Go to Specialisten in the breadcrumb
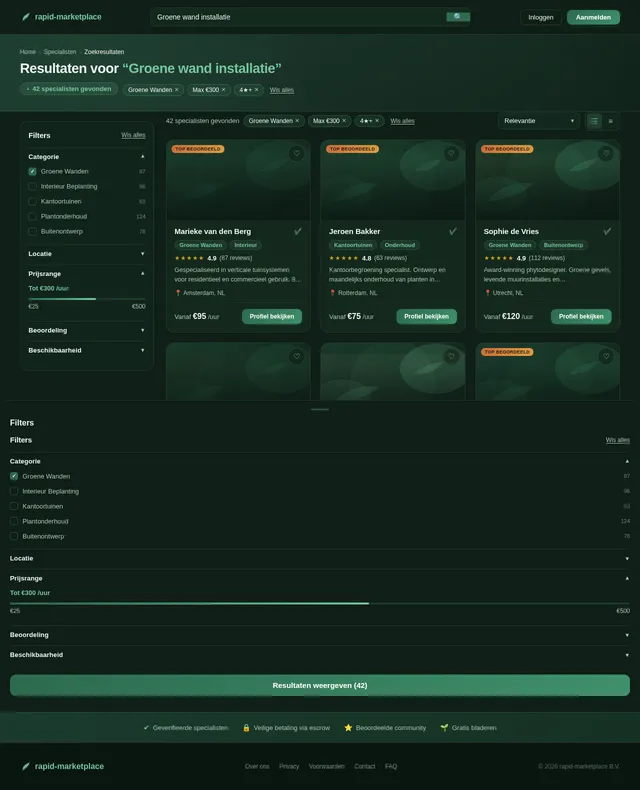This screenshot has height=790, width=640. [59, 52]
